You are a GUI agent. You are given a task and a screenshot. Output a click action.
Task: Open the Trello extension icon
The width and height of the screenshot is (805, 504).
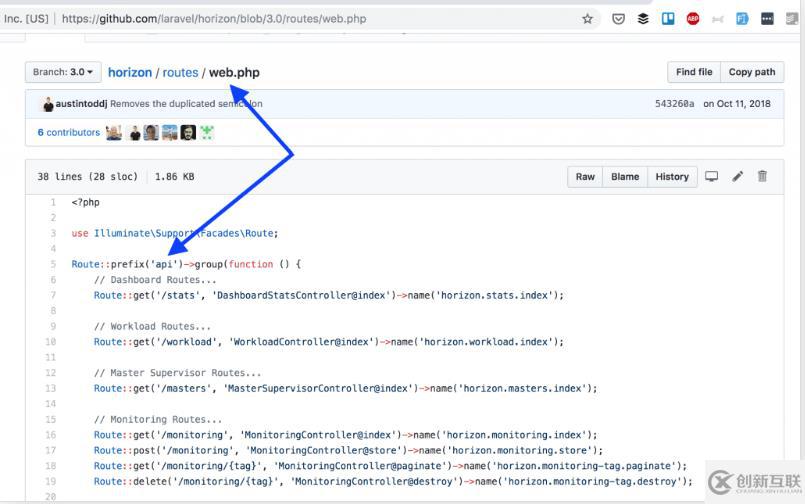[x=668, y=19]
